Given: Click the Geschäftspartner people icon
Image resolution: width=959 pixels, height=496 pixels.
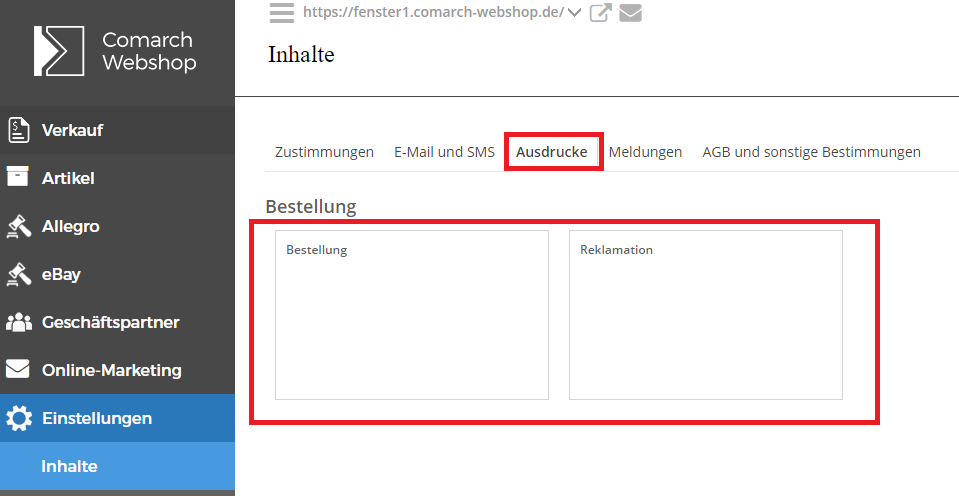Looking at the screenshot, I should pos(18,322).
